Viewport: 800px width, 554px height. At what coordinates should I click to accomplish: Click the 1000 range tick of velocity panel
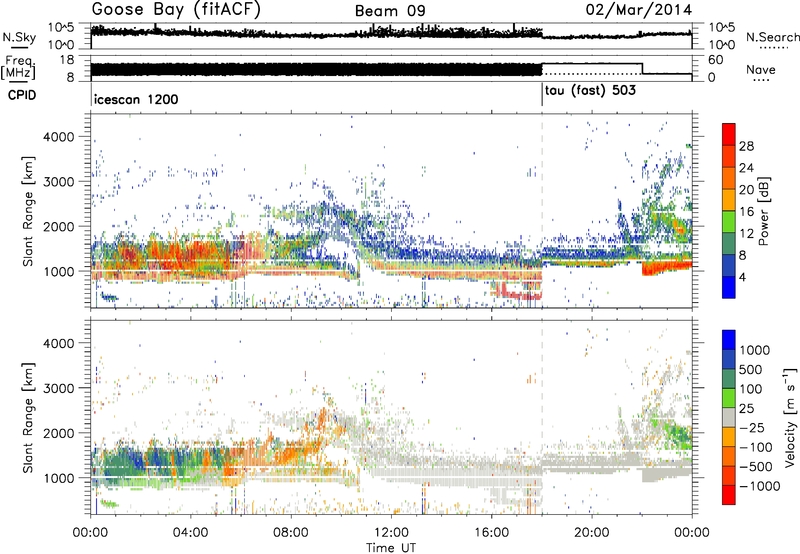[x=59, y=478]
